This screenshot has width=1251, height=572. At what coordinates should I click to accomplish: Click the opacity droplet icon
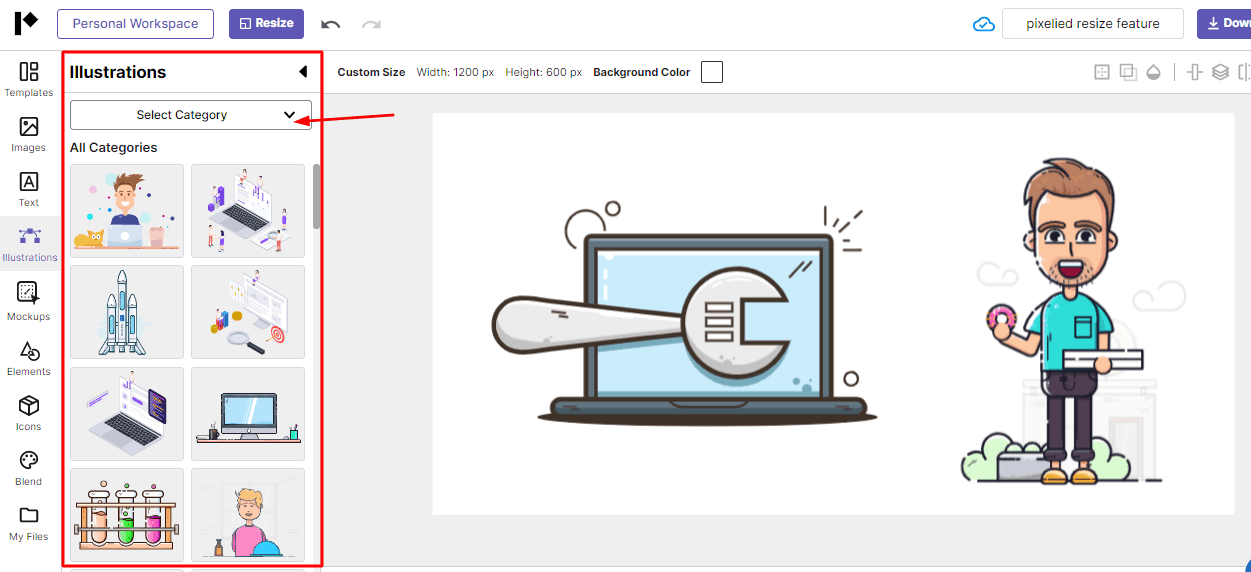(x=1154, y=72)
